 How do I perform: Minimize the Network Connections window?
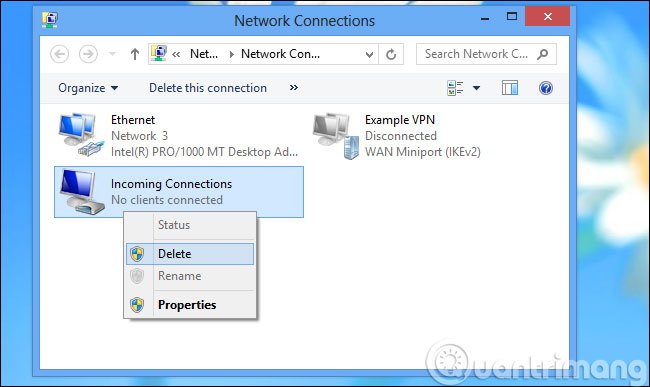click(x=485, y=18)
